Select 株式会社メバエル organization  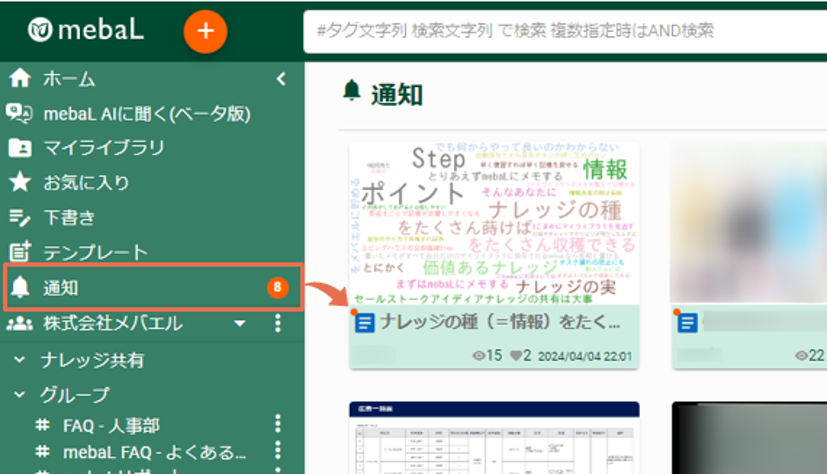pos(113,323)
